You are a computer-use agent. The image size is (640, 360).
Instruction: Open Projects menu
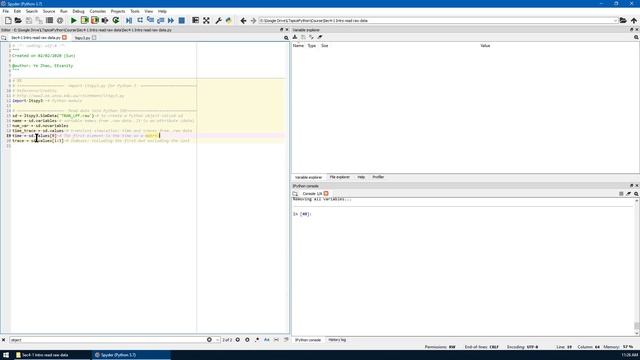click(x=118, y=11)
